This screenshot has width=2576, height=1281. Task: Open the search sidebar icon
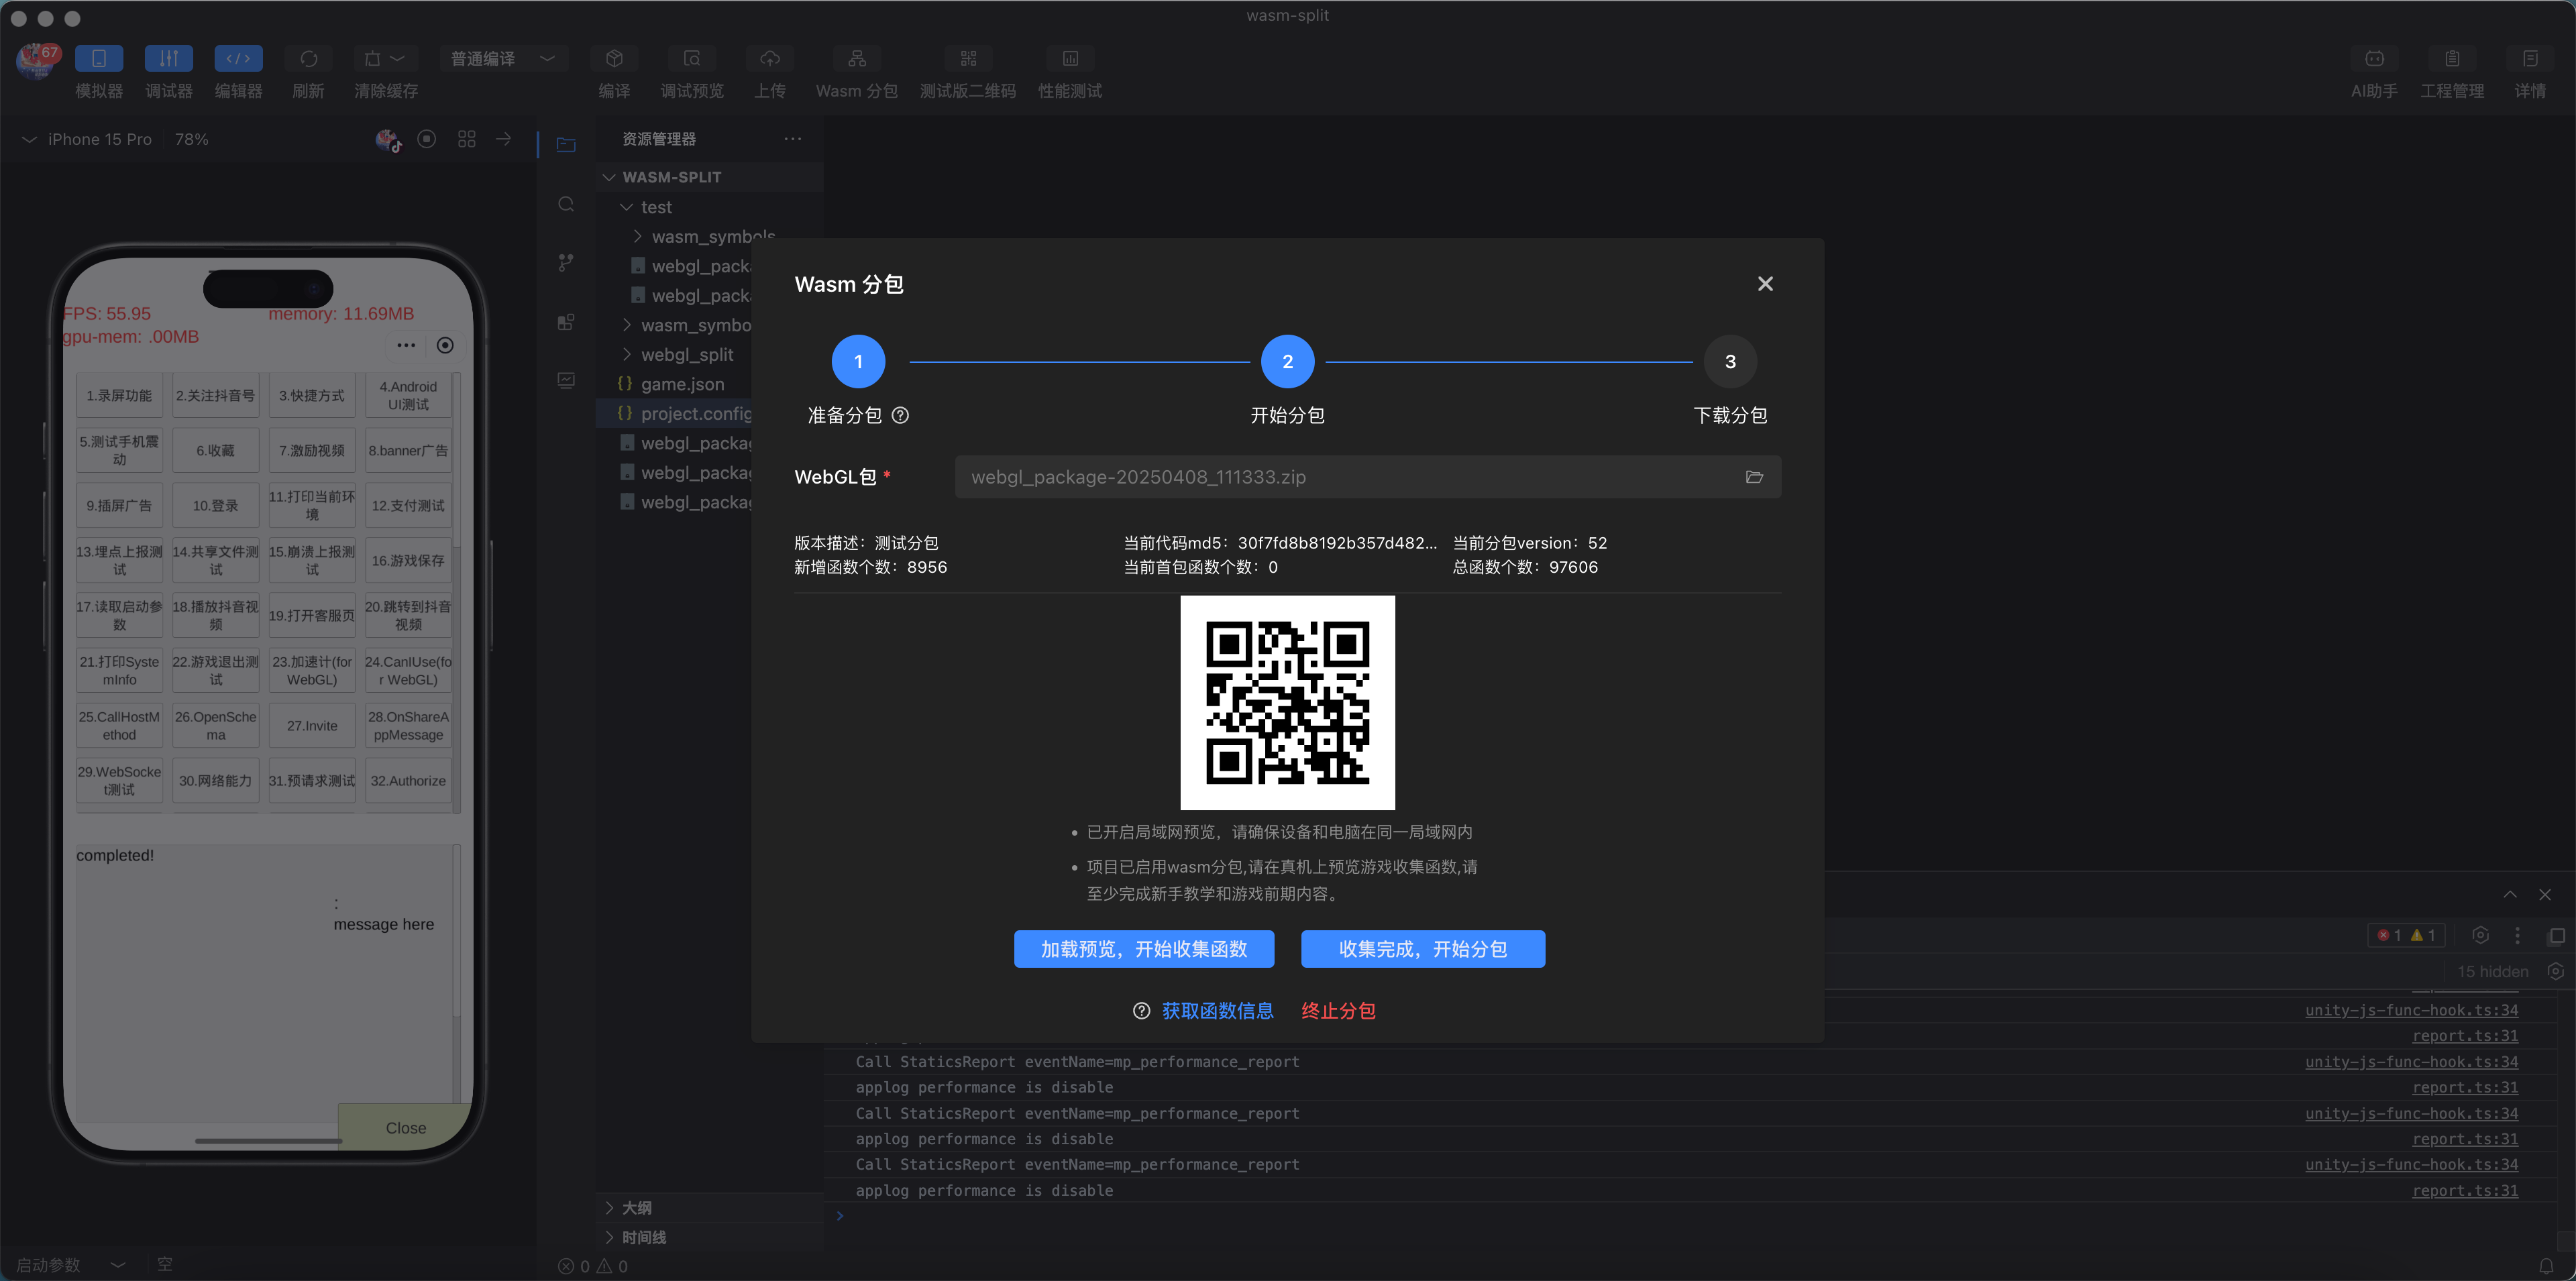pos(566,204)
